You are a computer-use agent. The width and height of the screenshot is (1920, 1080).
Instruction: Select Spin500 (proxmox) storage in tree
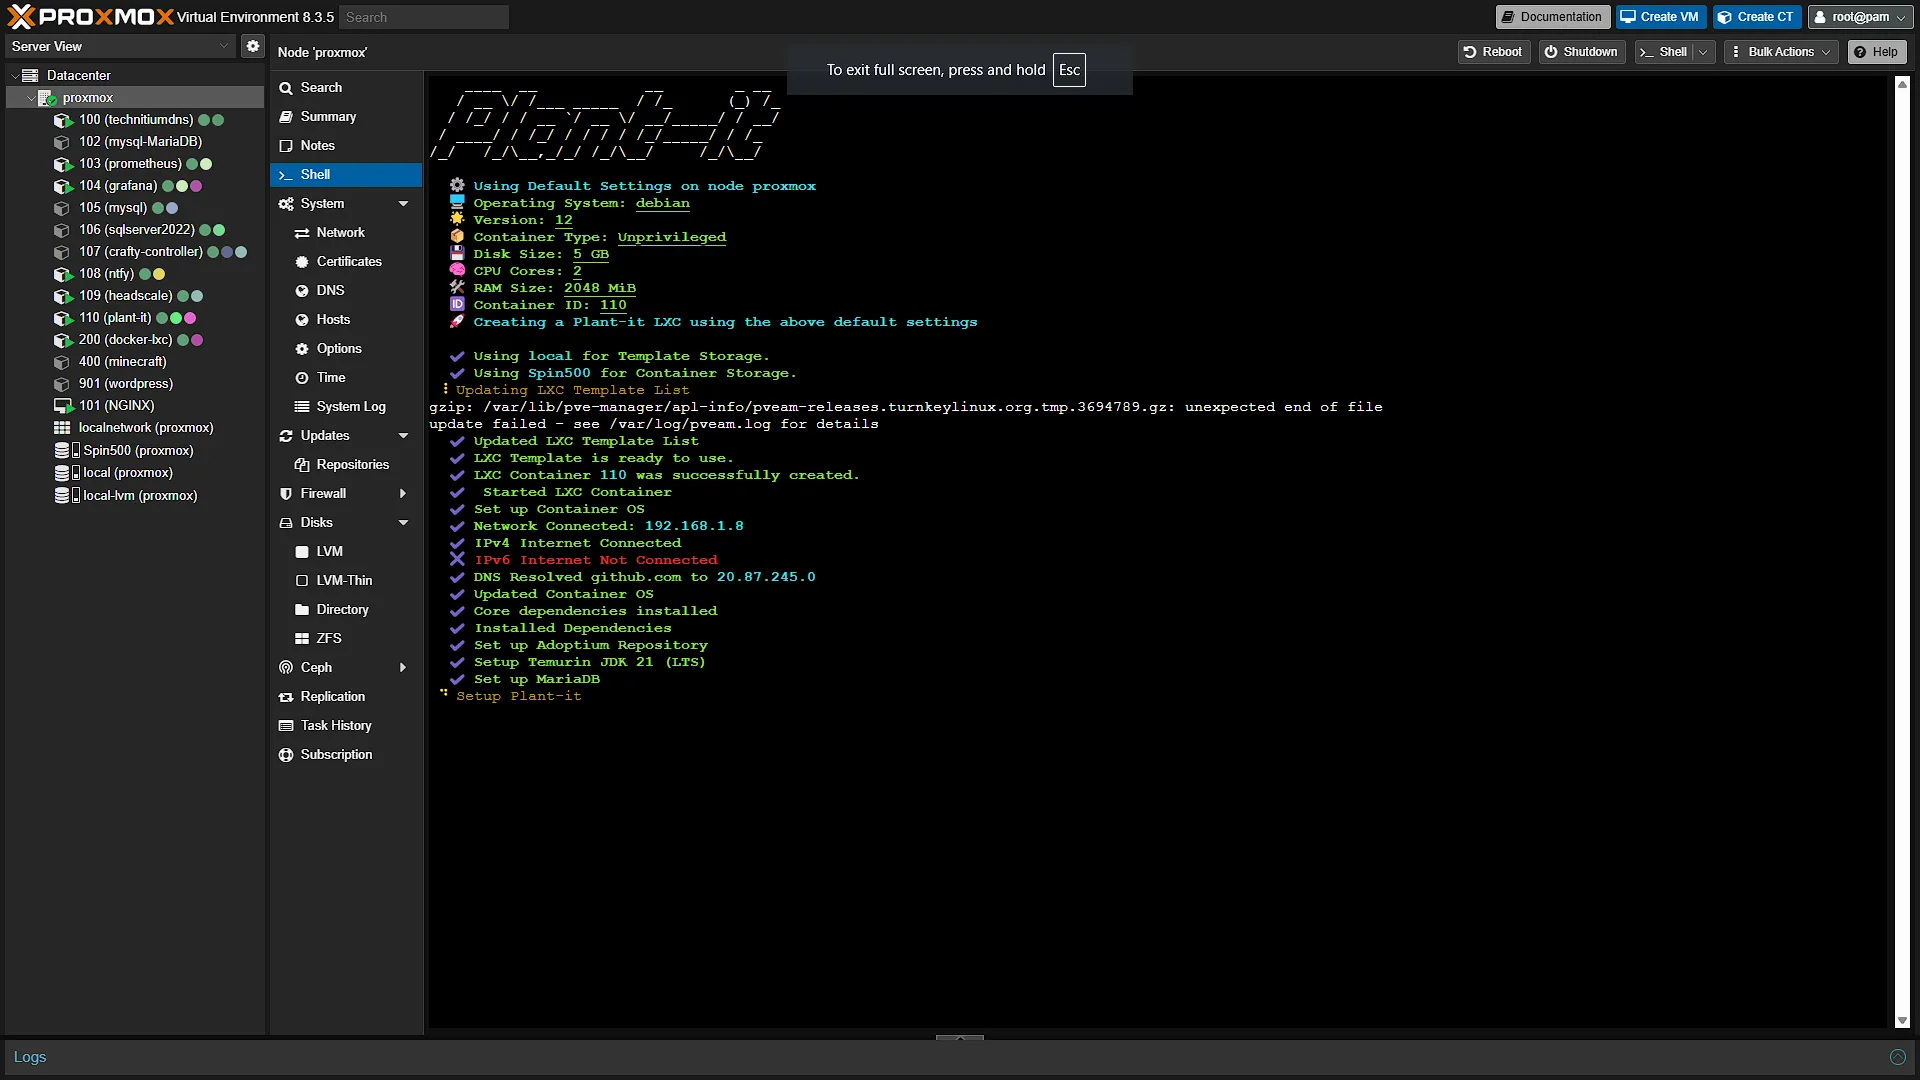pos(136,451)
